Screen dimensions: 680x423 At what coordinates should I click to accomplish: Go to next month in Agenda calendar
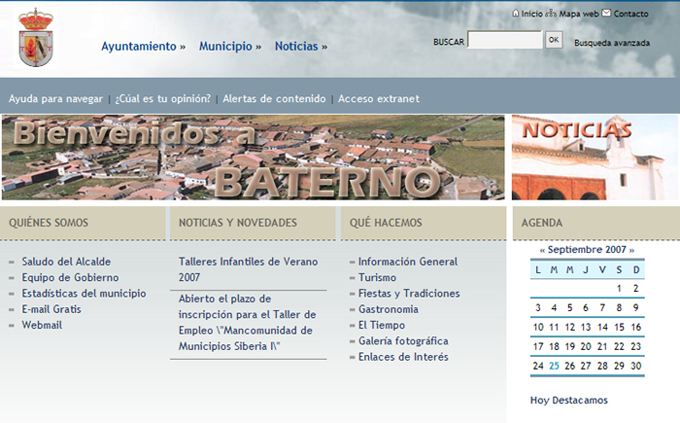click(x=631, y=249)
